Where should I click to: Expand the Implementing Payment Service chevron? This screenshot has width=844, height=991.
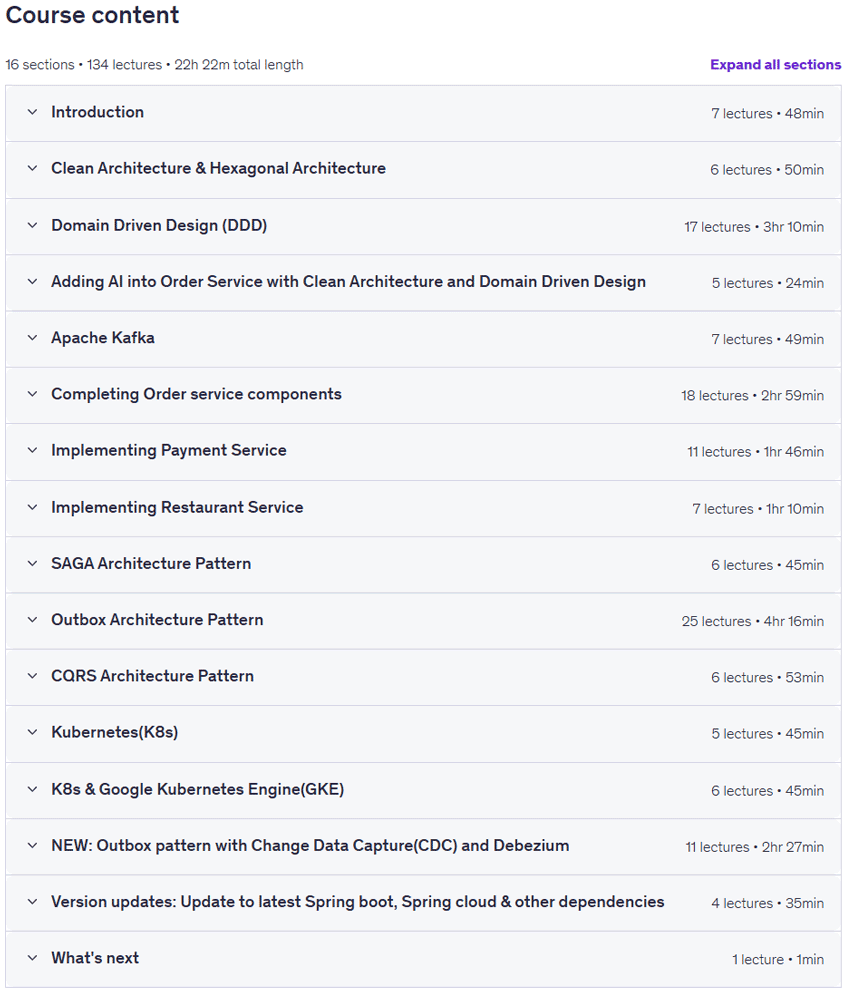(32, 451)
